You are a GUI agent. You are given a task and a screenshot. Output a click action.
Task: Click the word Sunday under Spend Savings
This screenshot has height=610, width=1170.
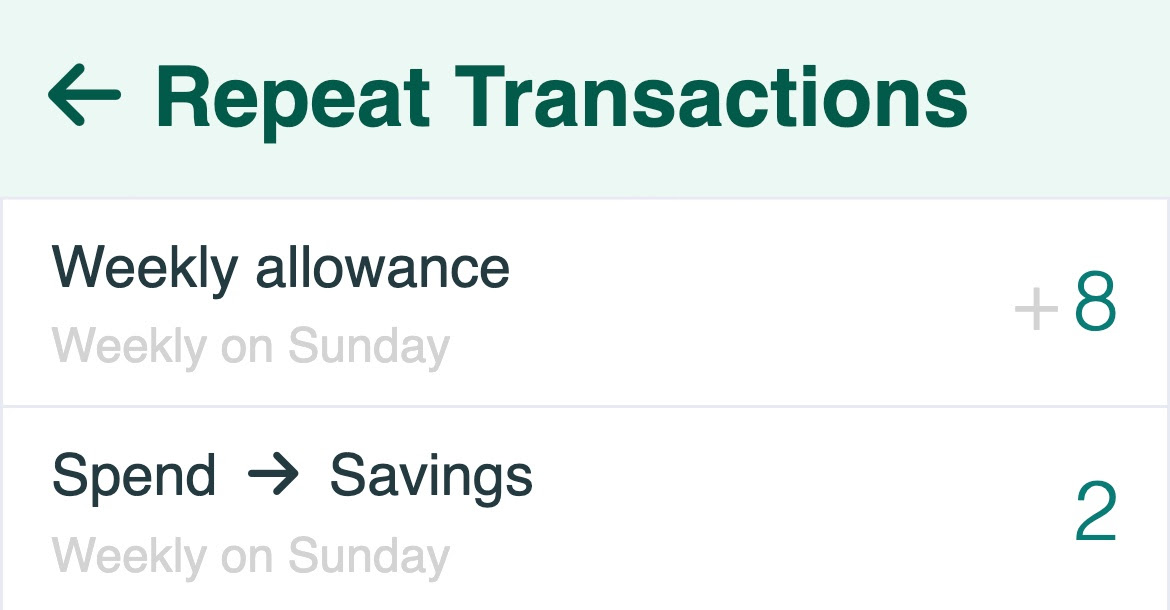(368, 556)
